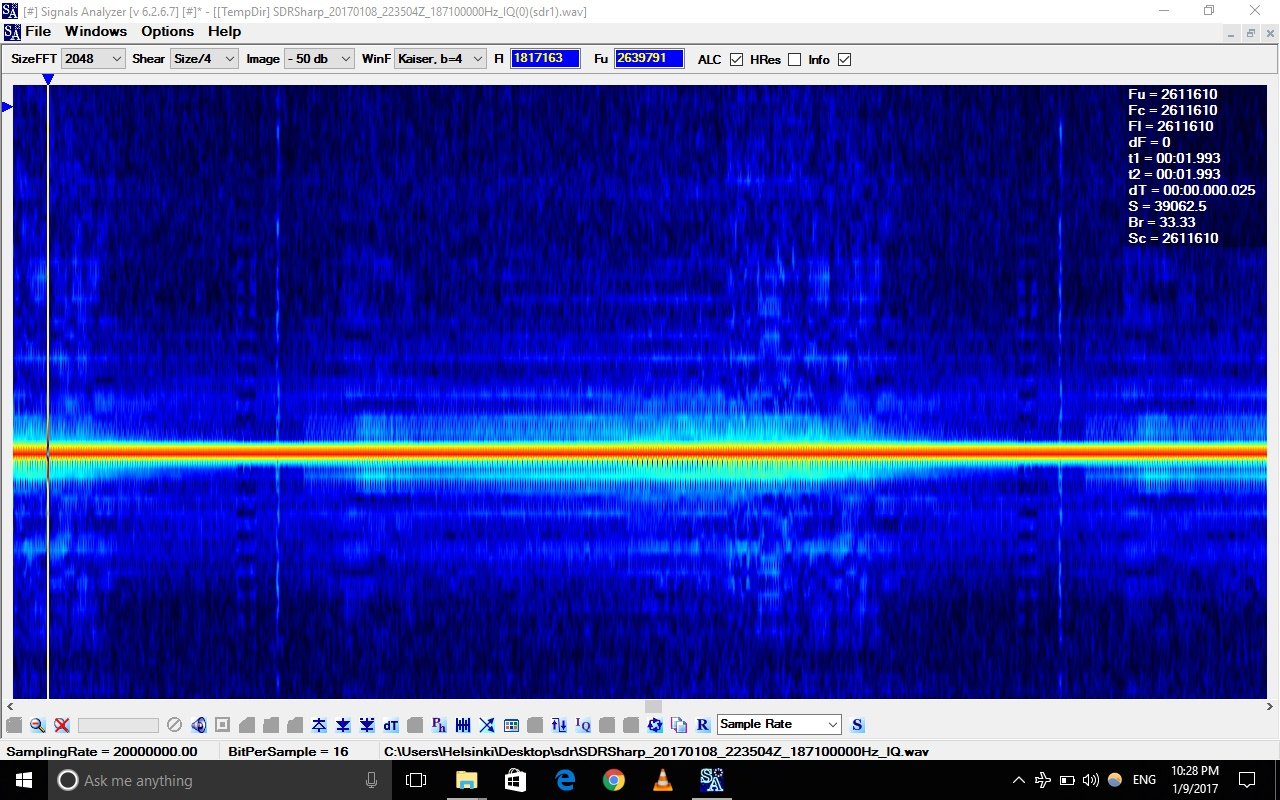1280x800 pixels.
Task: Open the Image -50 db dropdown
Action: tap(319, 59)
